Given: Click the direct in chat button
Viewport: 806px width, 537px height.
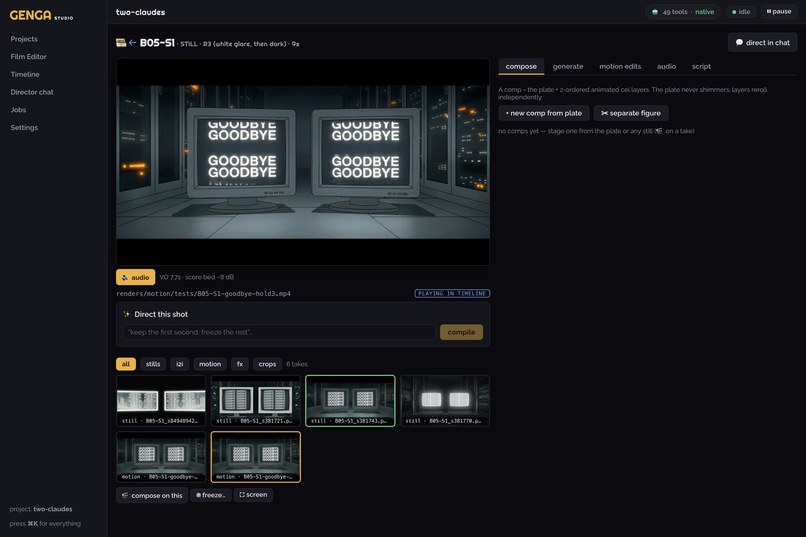Looking at the screenshot, I should pyautogui.click(x=762, y=43).
